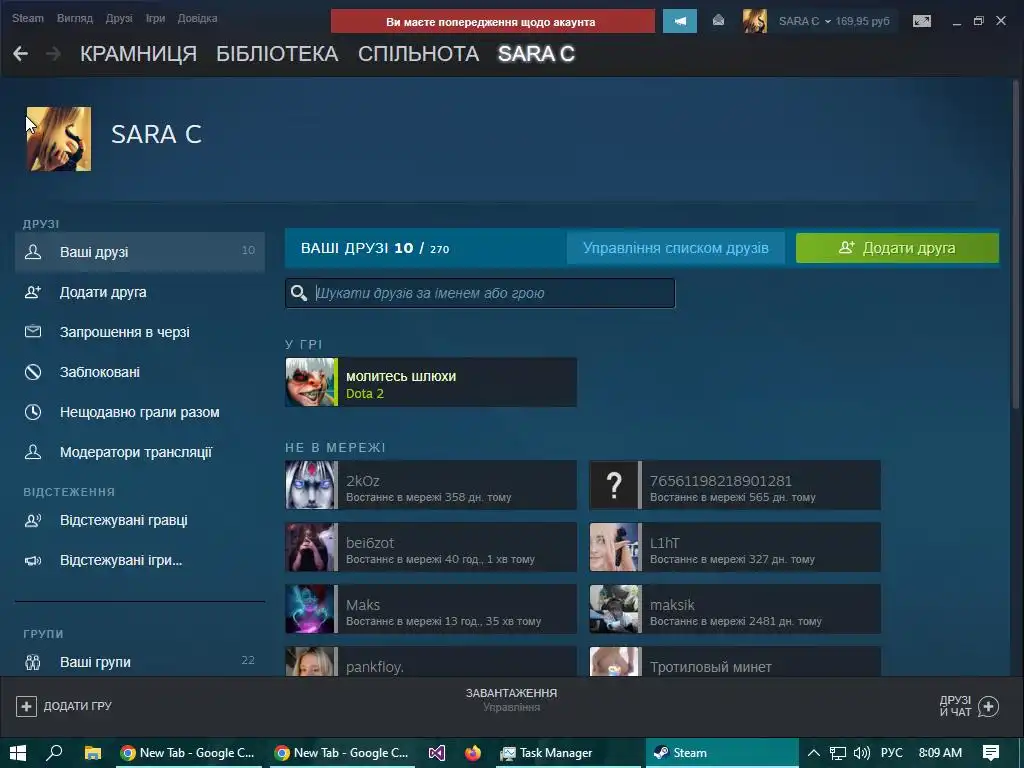Select Ваші друзі in the sidebar
This screenshot has width=1024, height=768.
pyautogui.click(x=140, y=251)
